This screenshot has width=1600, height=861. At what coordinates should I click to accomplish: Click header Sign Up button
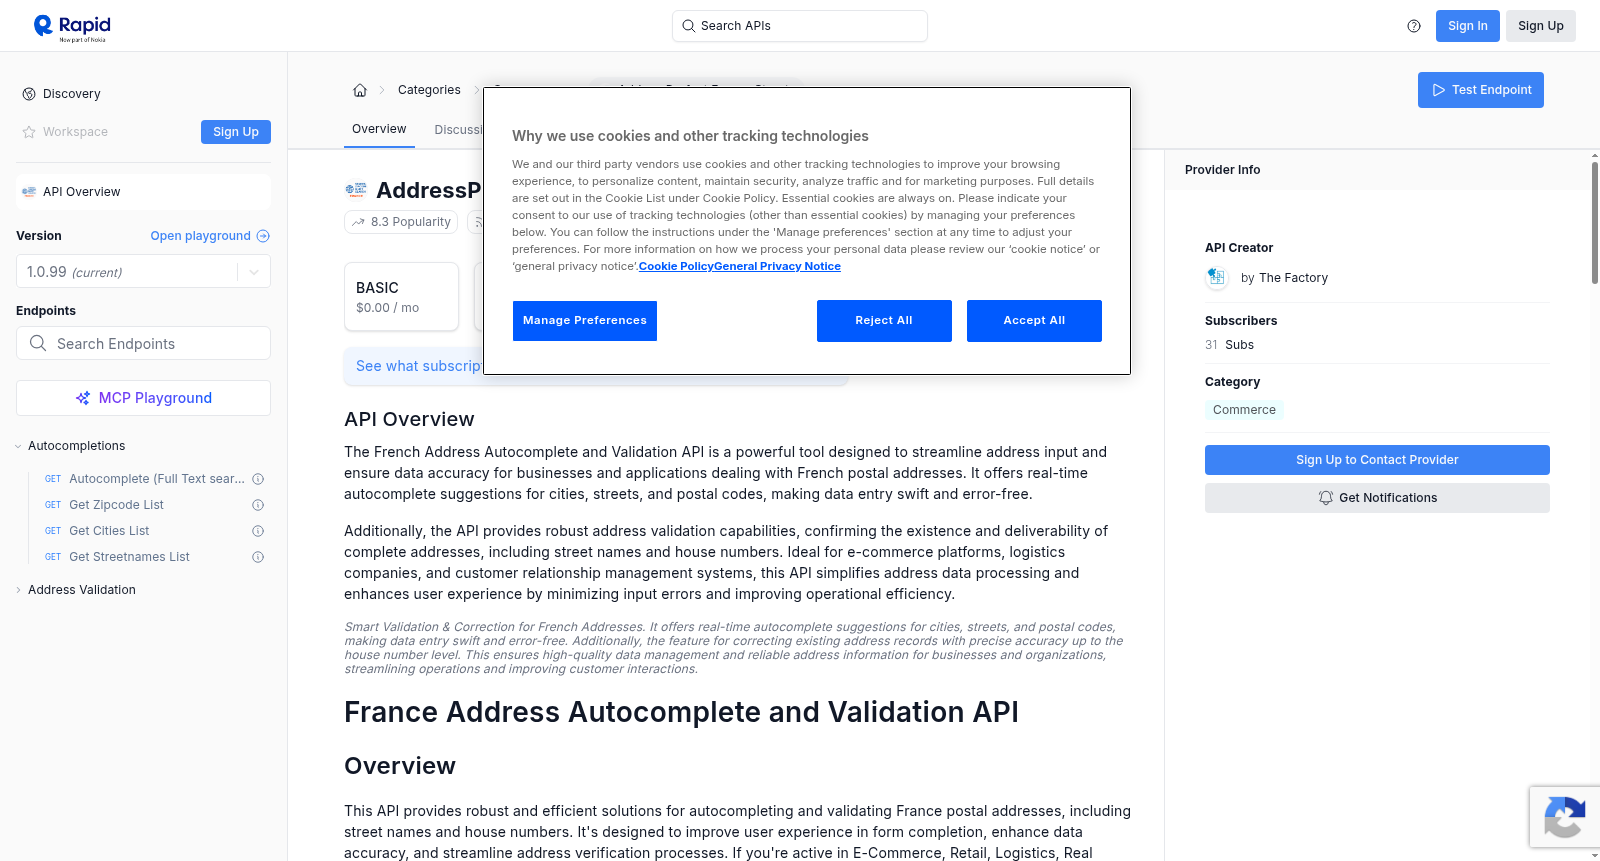tap(1540, 26)
